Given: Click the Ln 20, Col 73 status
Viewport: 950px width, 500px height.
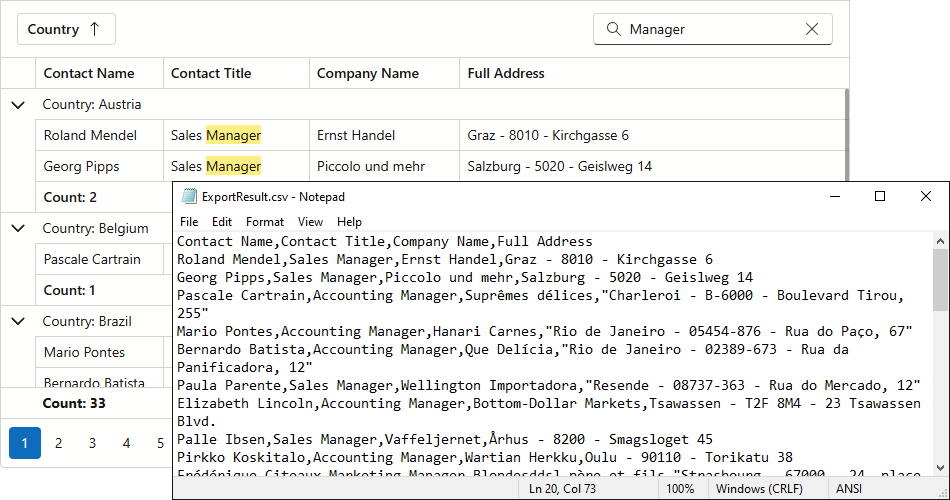Looking at the screenshot, I should (x=562, y=488).
